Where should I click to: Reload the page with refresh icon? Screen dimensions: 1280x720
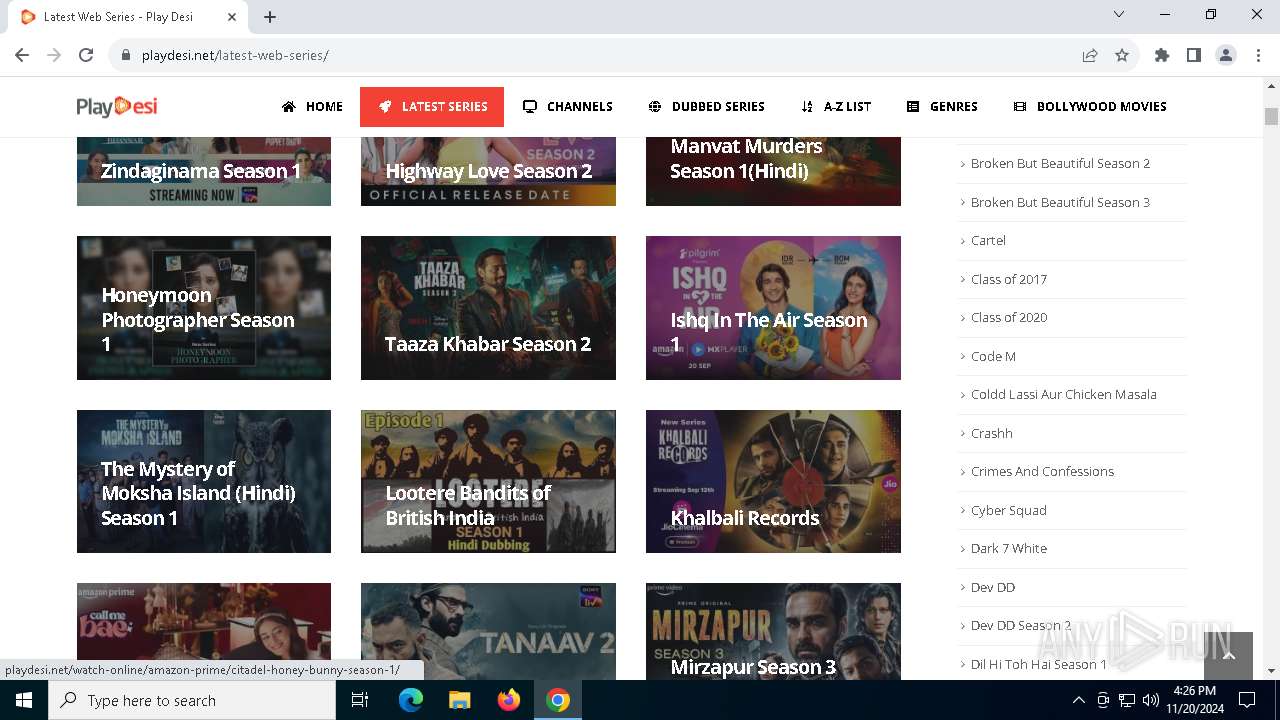[86, 55]
